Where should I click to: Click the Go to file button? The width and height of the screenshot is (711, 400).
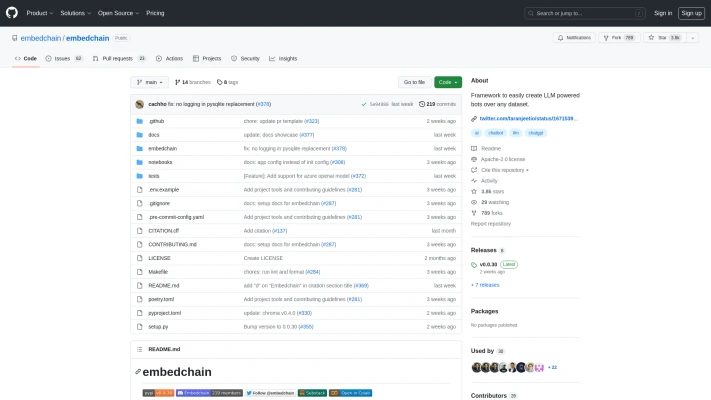coord(414,82)
